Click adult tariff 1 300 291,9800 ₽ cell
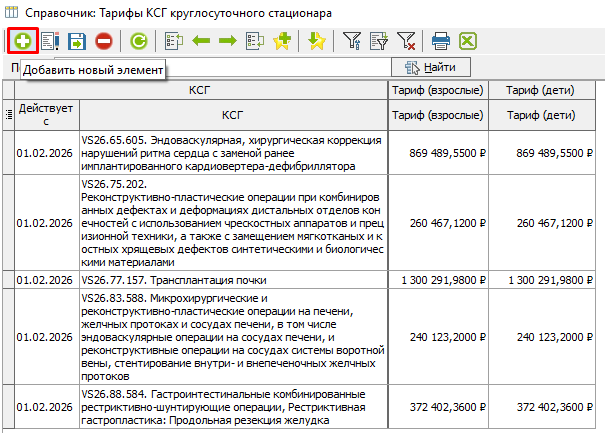Viewport: 605px width, 433px height. 438,280
